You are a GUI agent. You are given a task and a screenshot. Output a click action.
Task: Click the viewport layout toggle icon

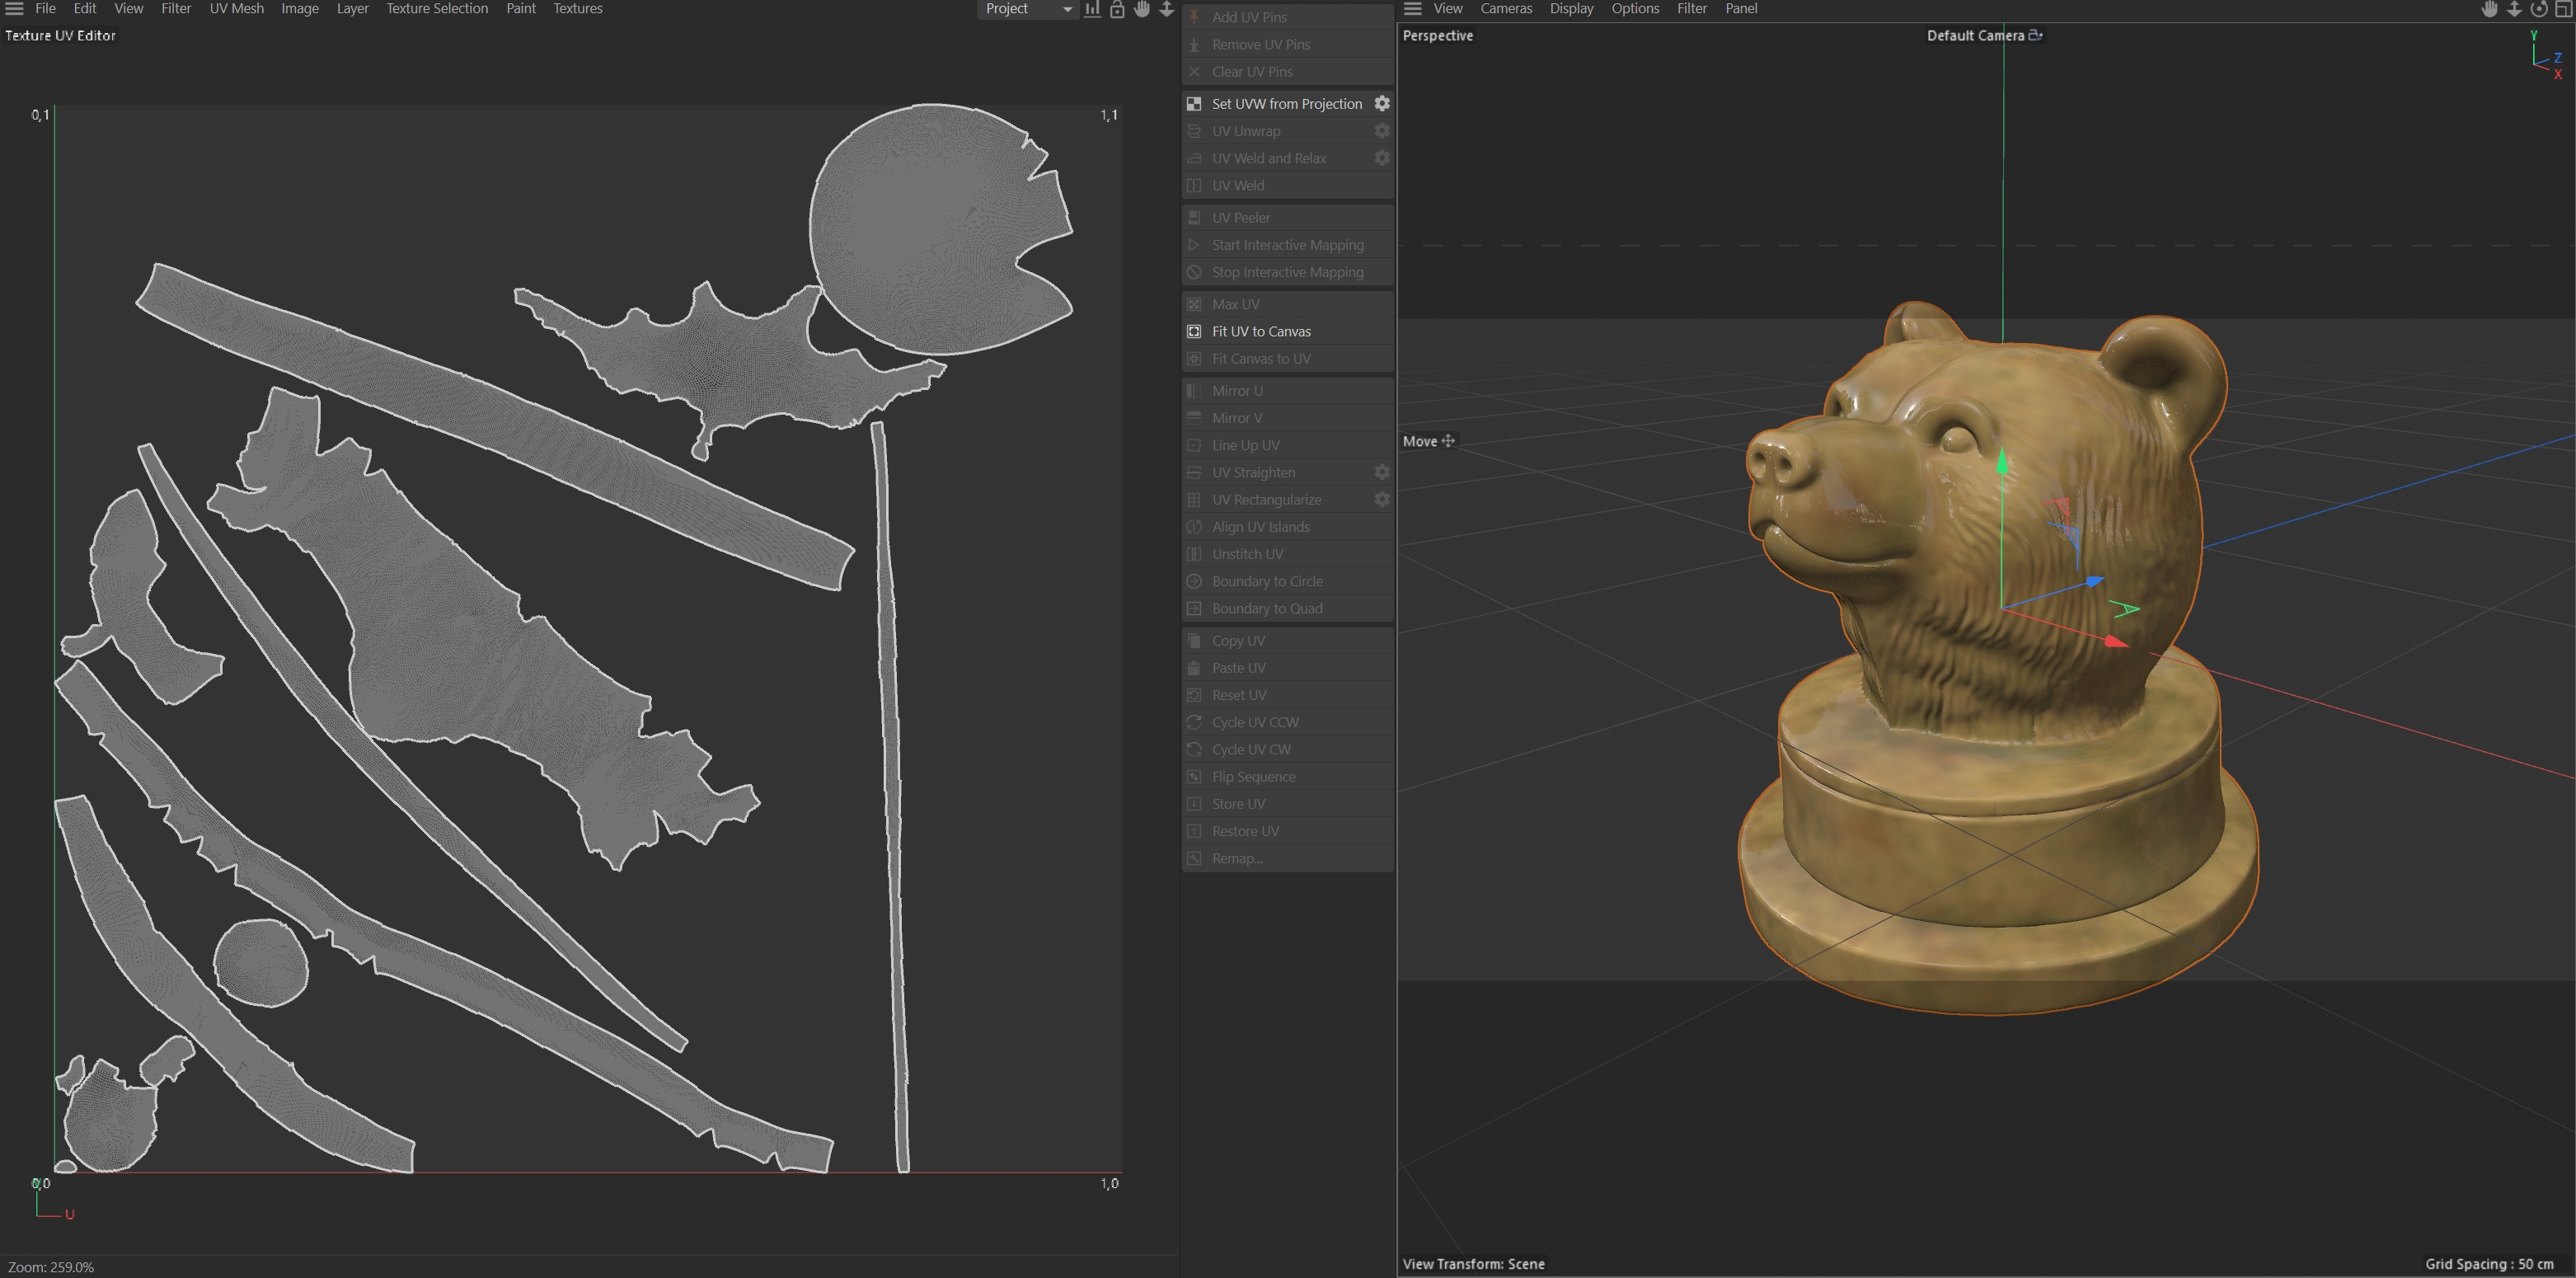click(x=2563, y=9)
